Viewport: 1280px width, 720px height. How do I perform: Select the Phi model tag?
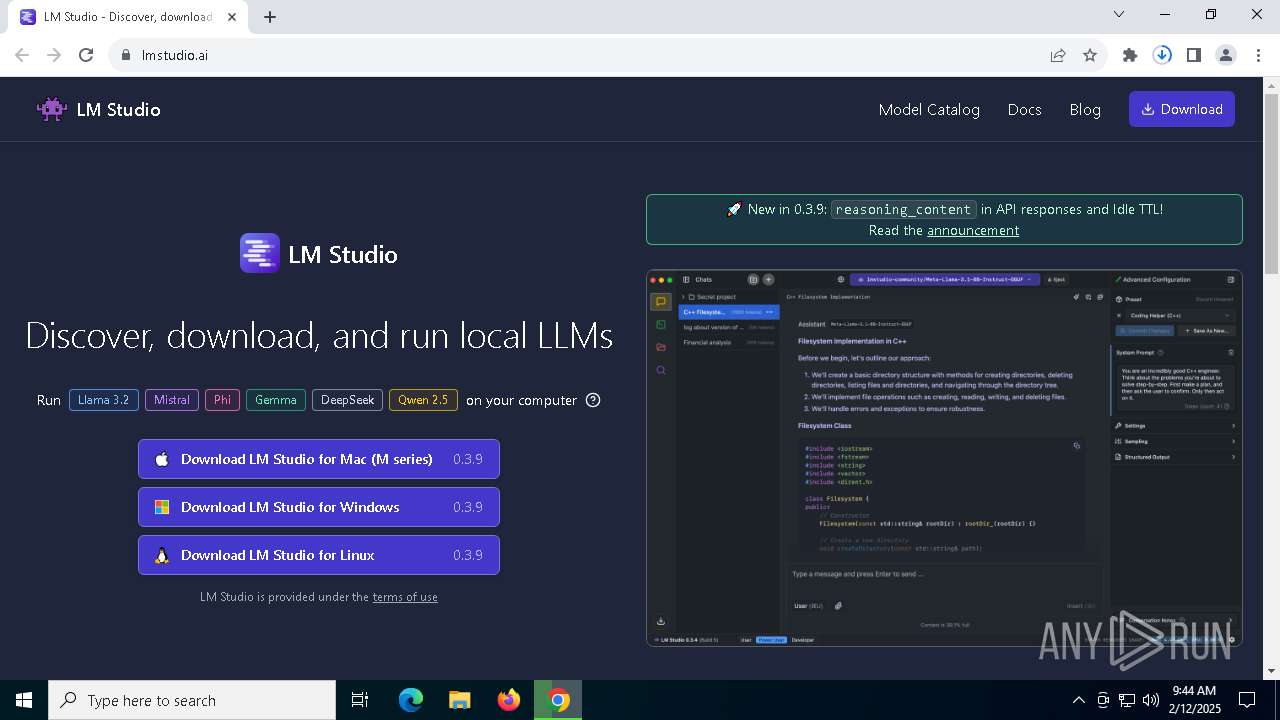coord(222,400)
